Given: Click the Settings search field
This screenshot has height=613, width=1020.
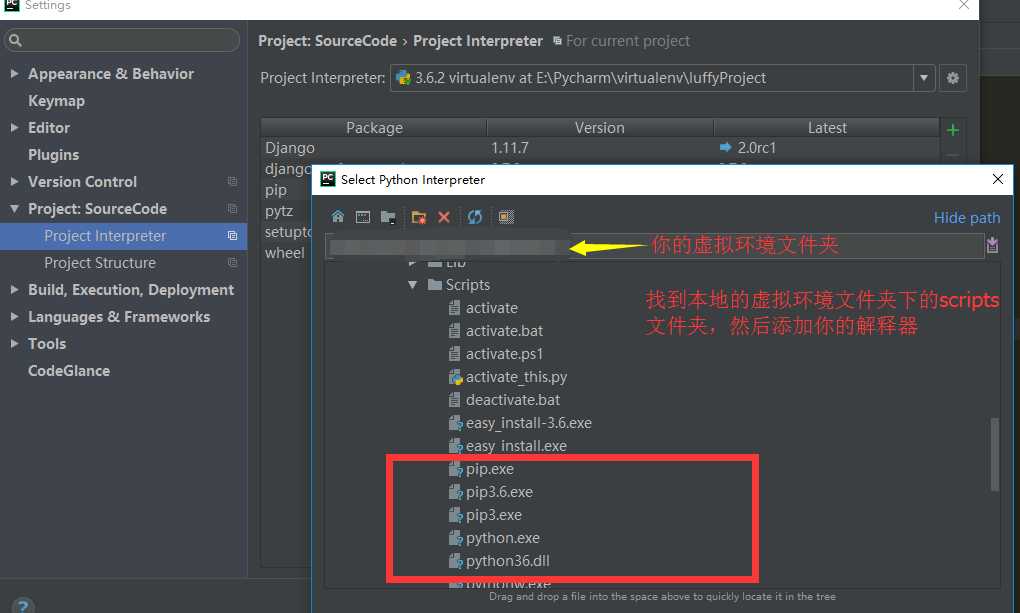Looking at the screenshot, I should [x=122, y=40].
